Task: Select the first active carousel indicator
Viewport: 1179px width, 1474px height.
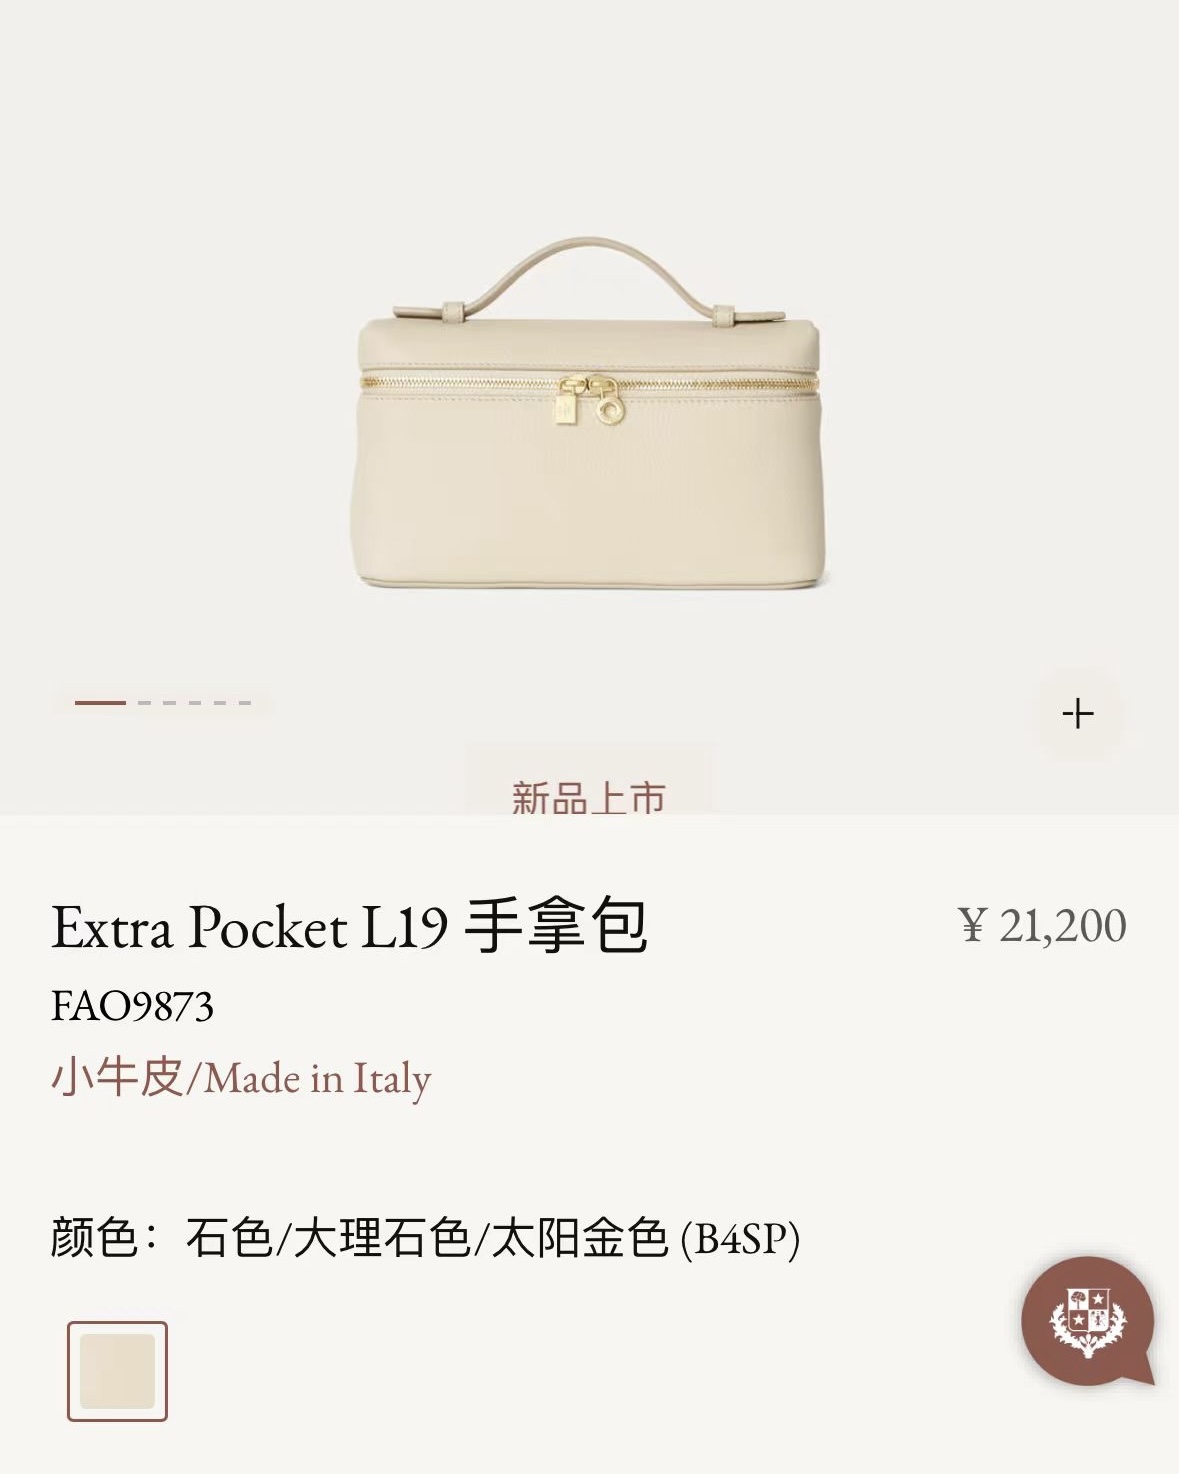Action: tap(100, 703)
